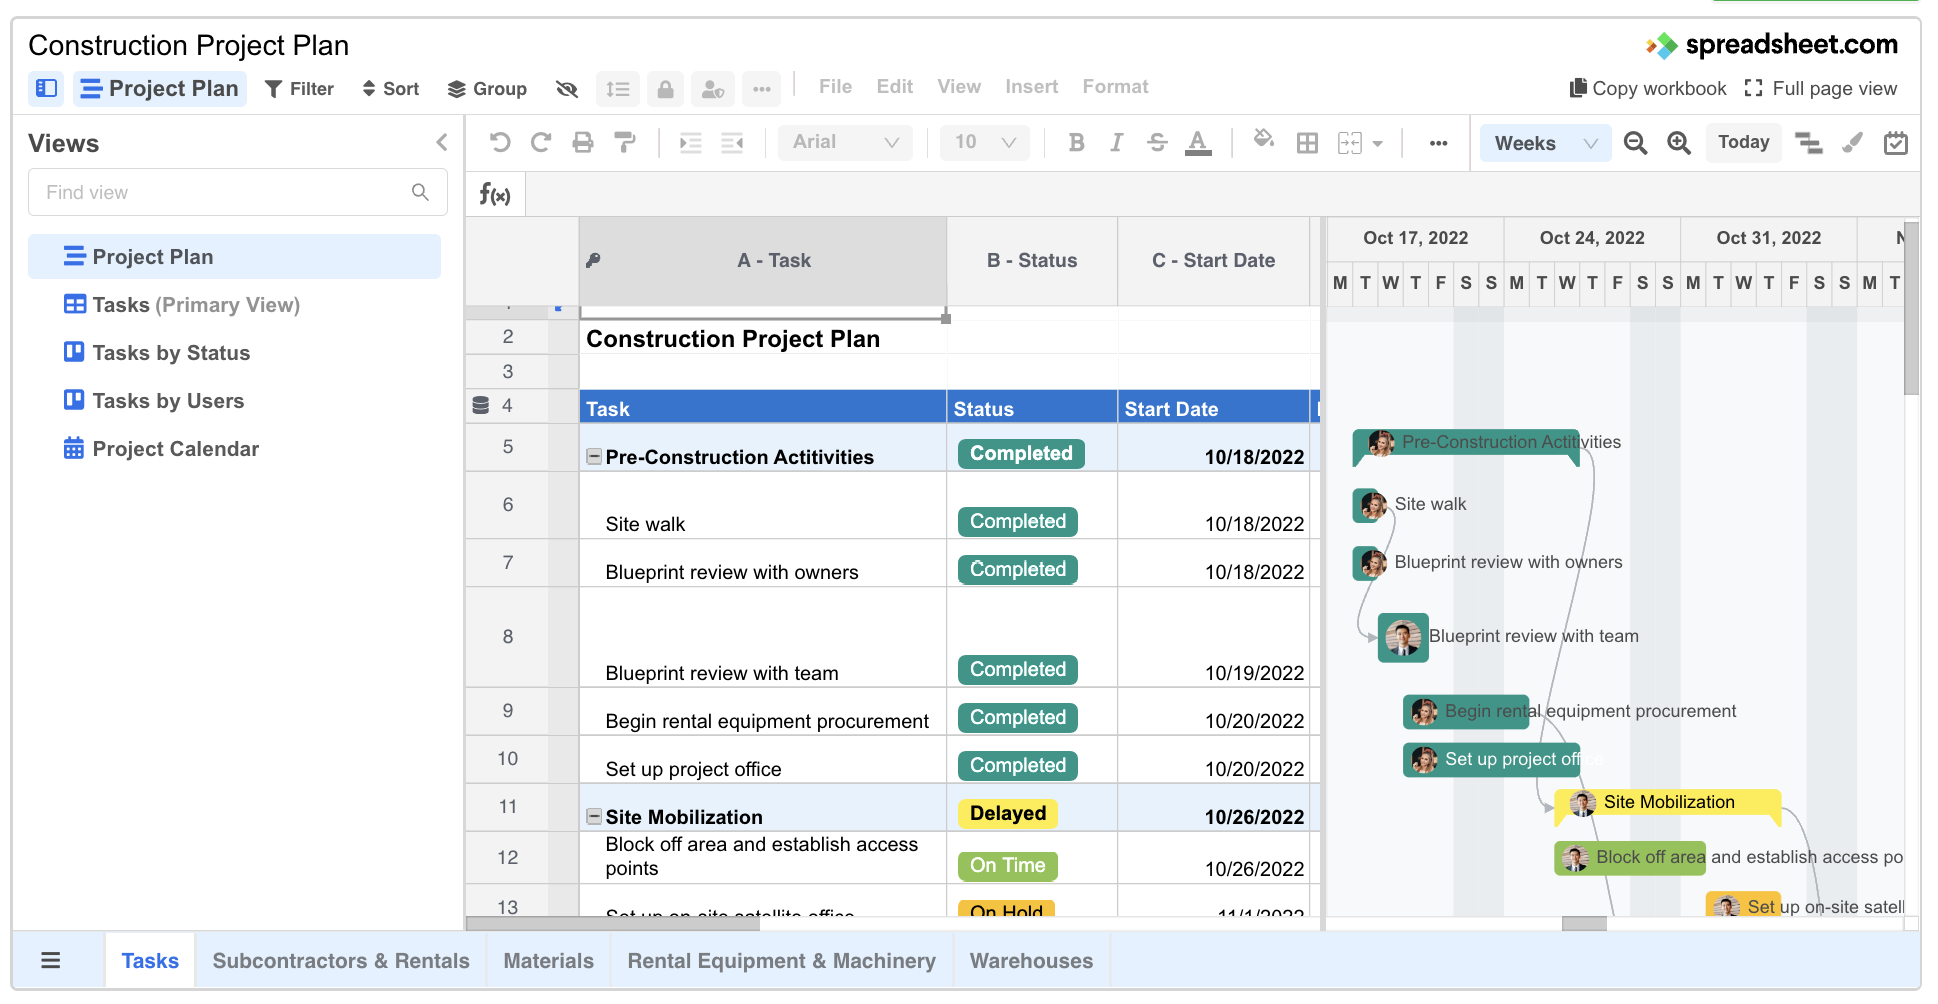Zoom in on the Gantt timeline

coord(1679,142)
